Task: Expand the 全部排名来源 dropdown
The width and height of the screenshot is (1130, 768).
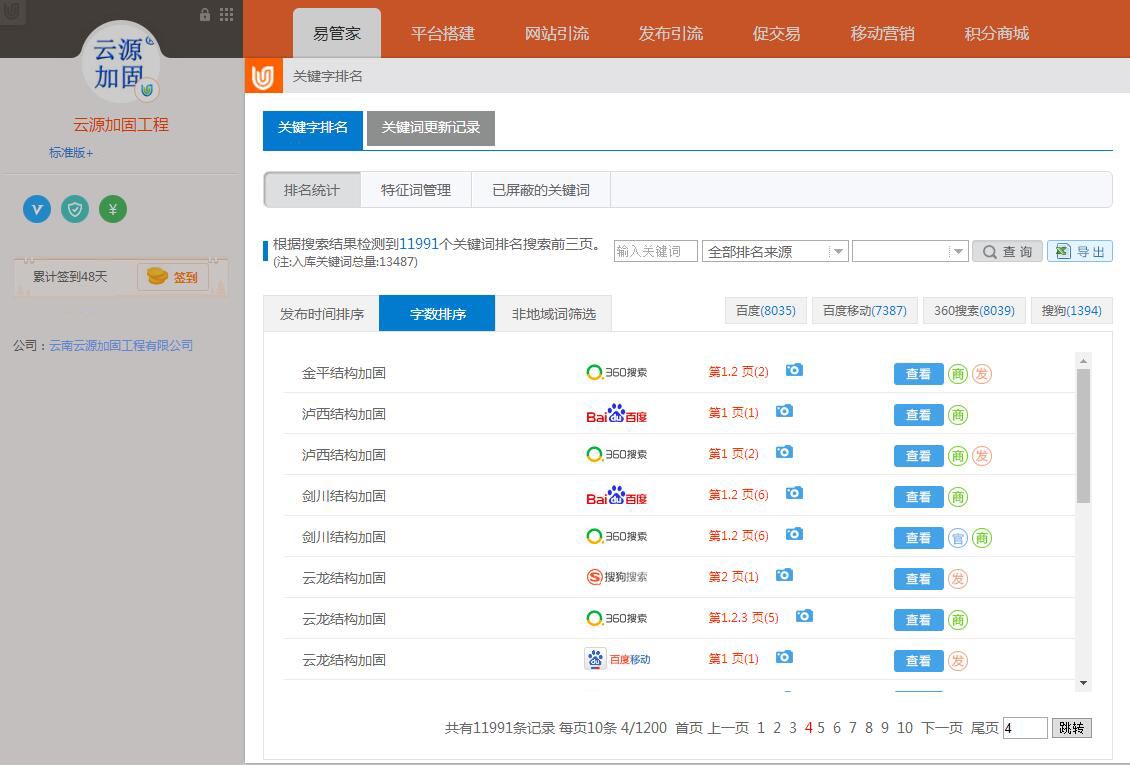Action: coord(775,251)
